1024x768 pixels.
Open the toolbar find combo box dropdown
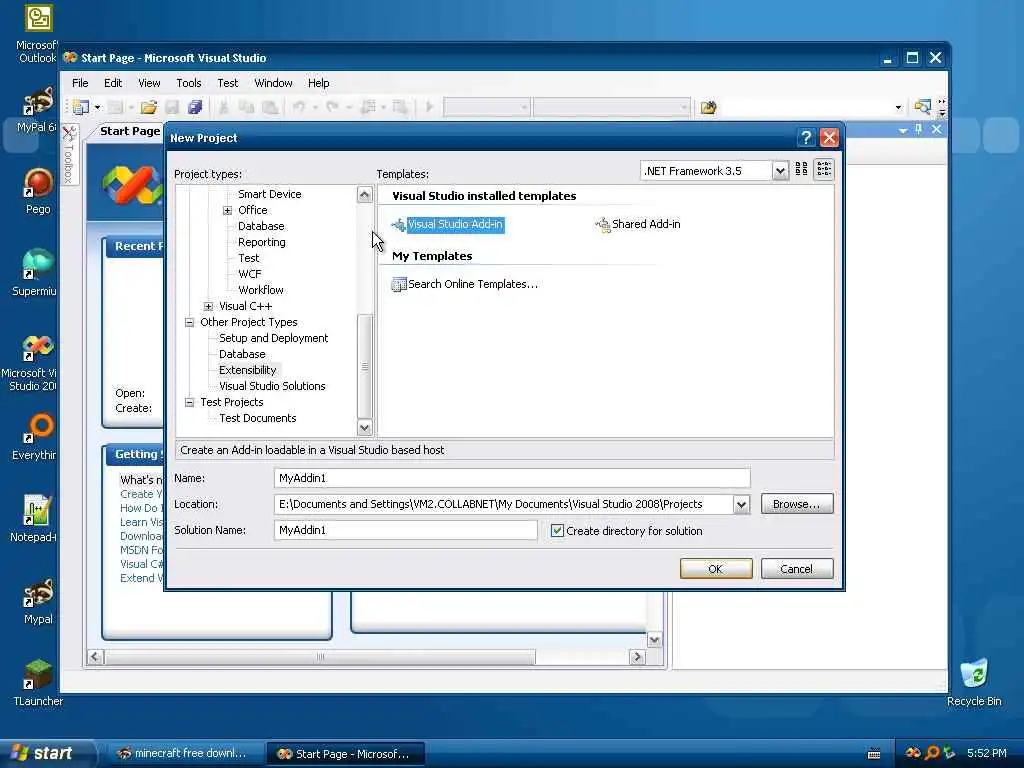[x=899, y=107]
